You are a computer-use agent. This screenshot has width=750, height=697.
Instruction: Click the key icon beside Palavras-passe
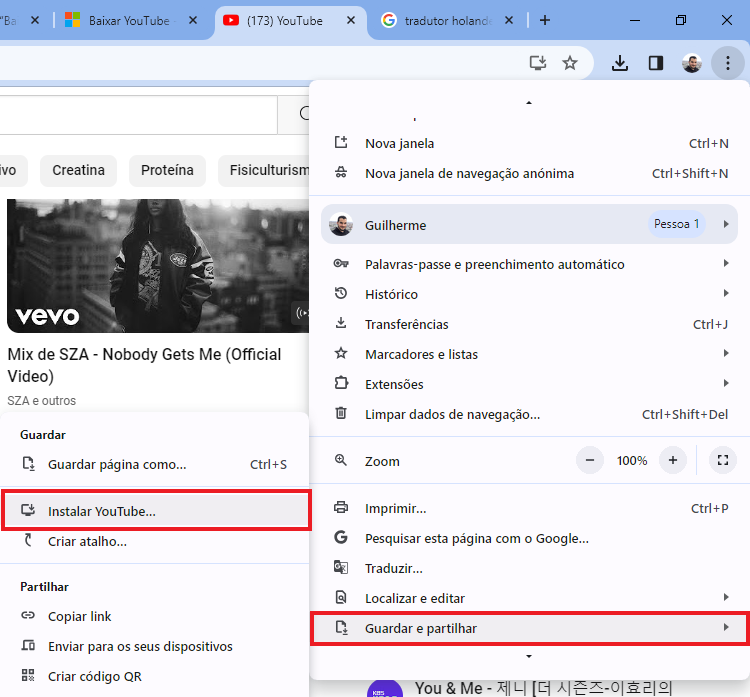click(341, 264)
